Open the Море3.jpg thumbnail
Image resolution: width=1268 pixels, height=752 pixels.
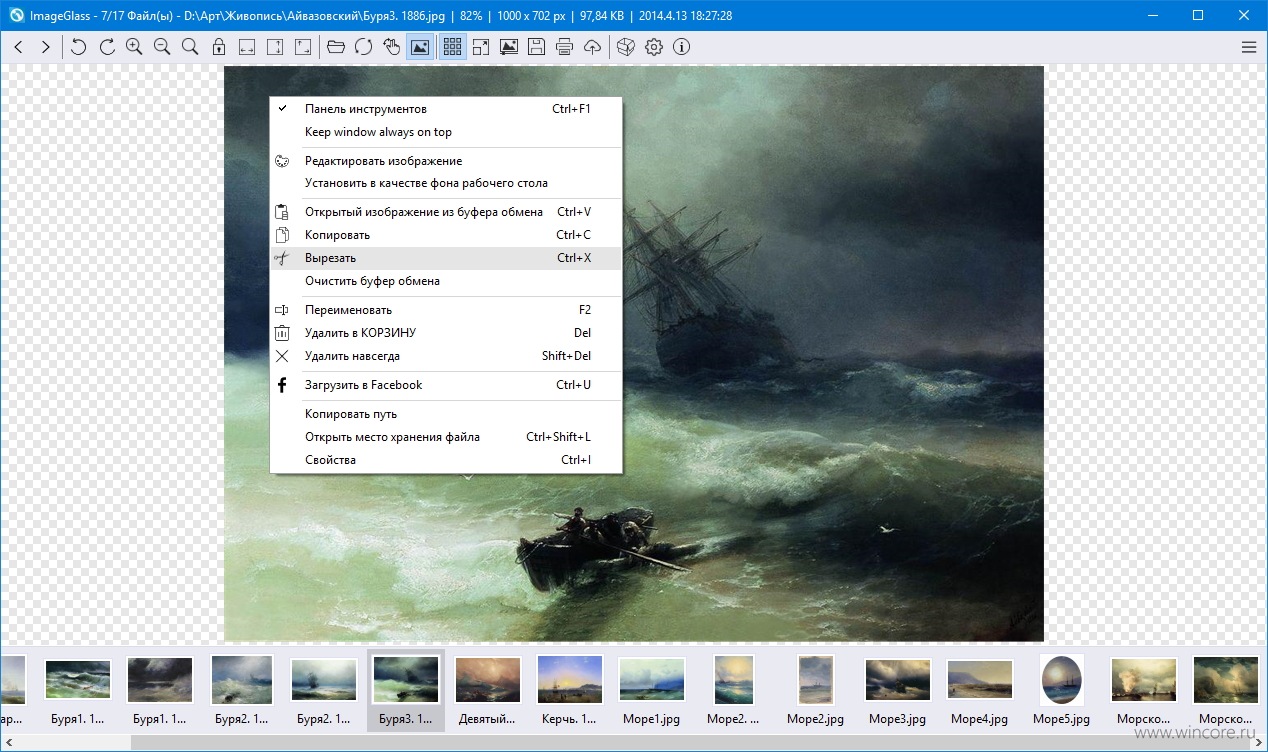click(898, 690)
